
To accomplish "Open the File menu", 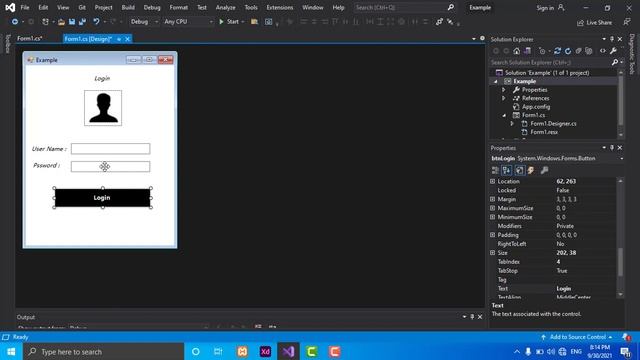I will tap(25, 7).
